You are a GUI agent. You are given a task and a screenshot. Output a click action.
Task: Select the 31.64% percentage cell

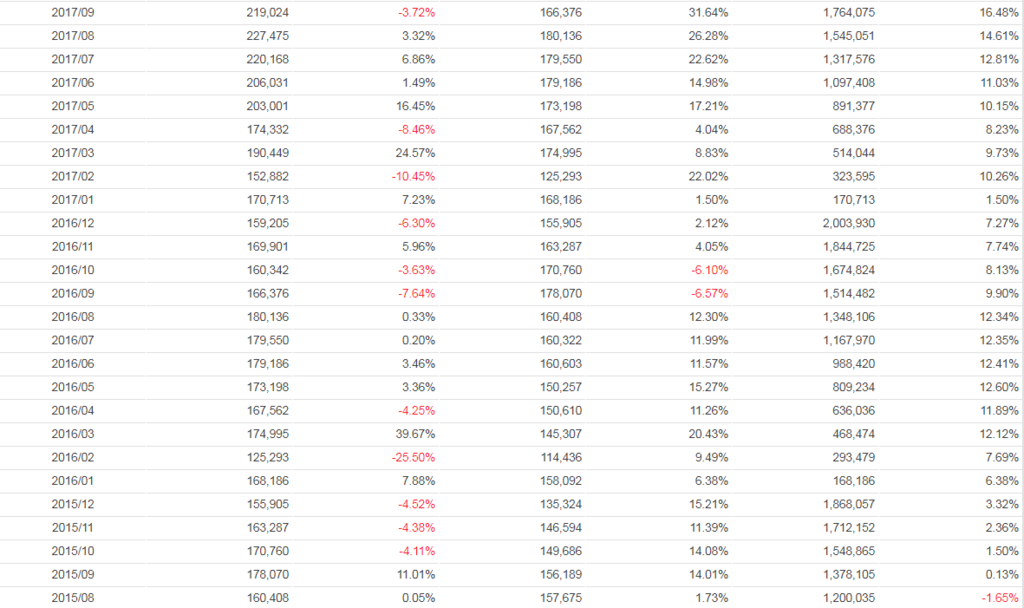click(x=708, y=13)
